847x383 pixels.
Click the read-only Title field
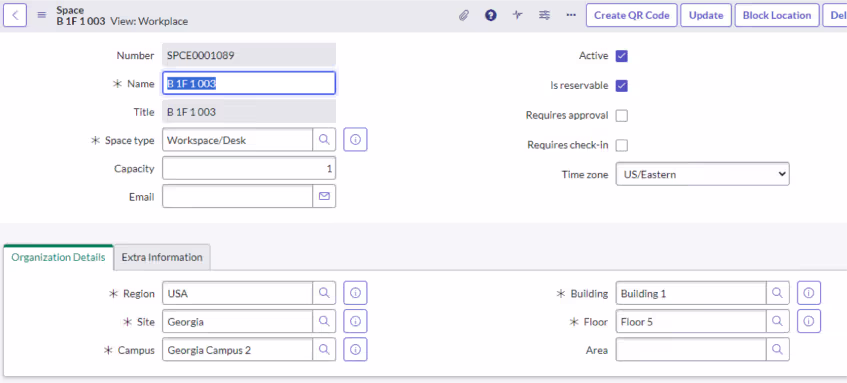point(249,112)
